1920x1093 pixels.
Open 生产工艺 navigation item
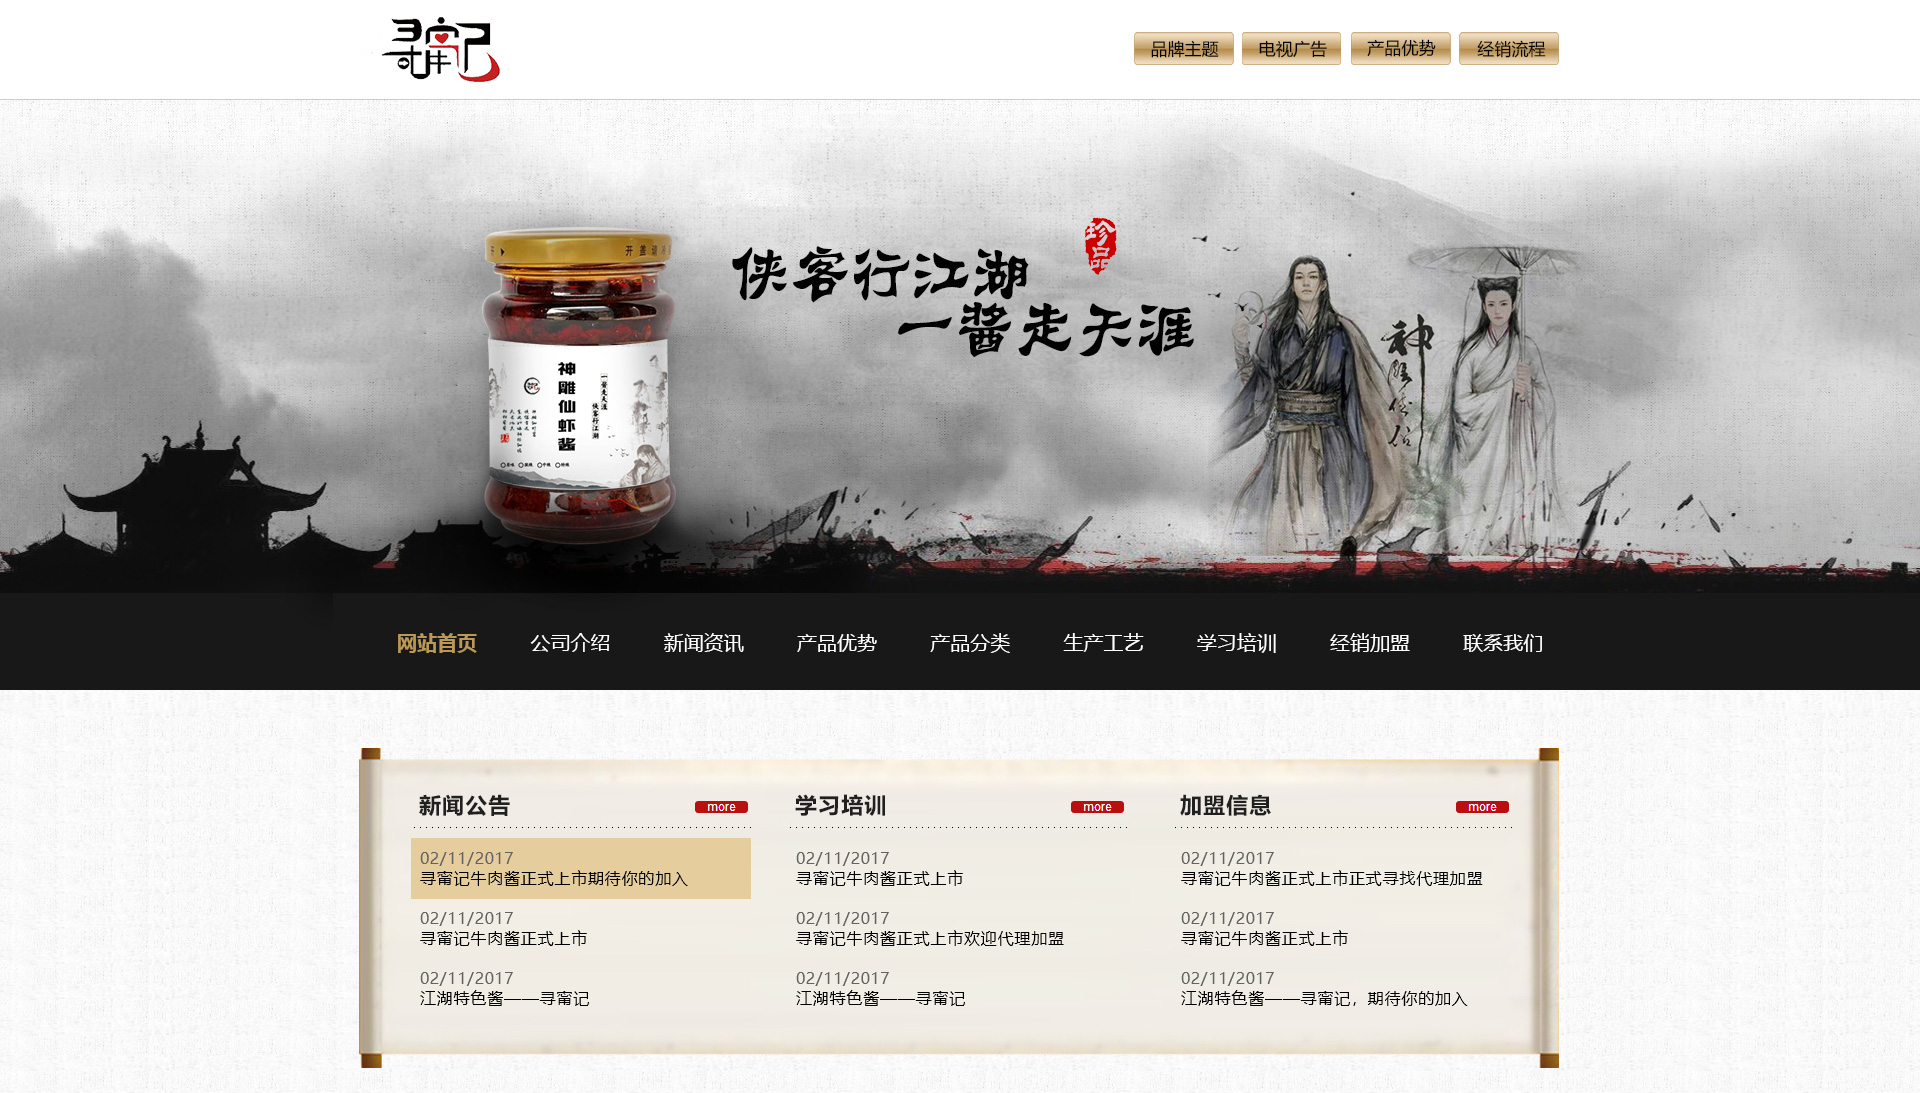point(1103,643)
